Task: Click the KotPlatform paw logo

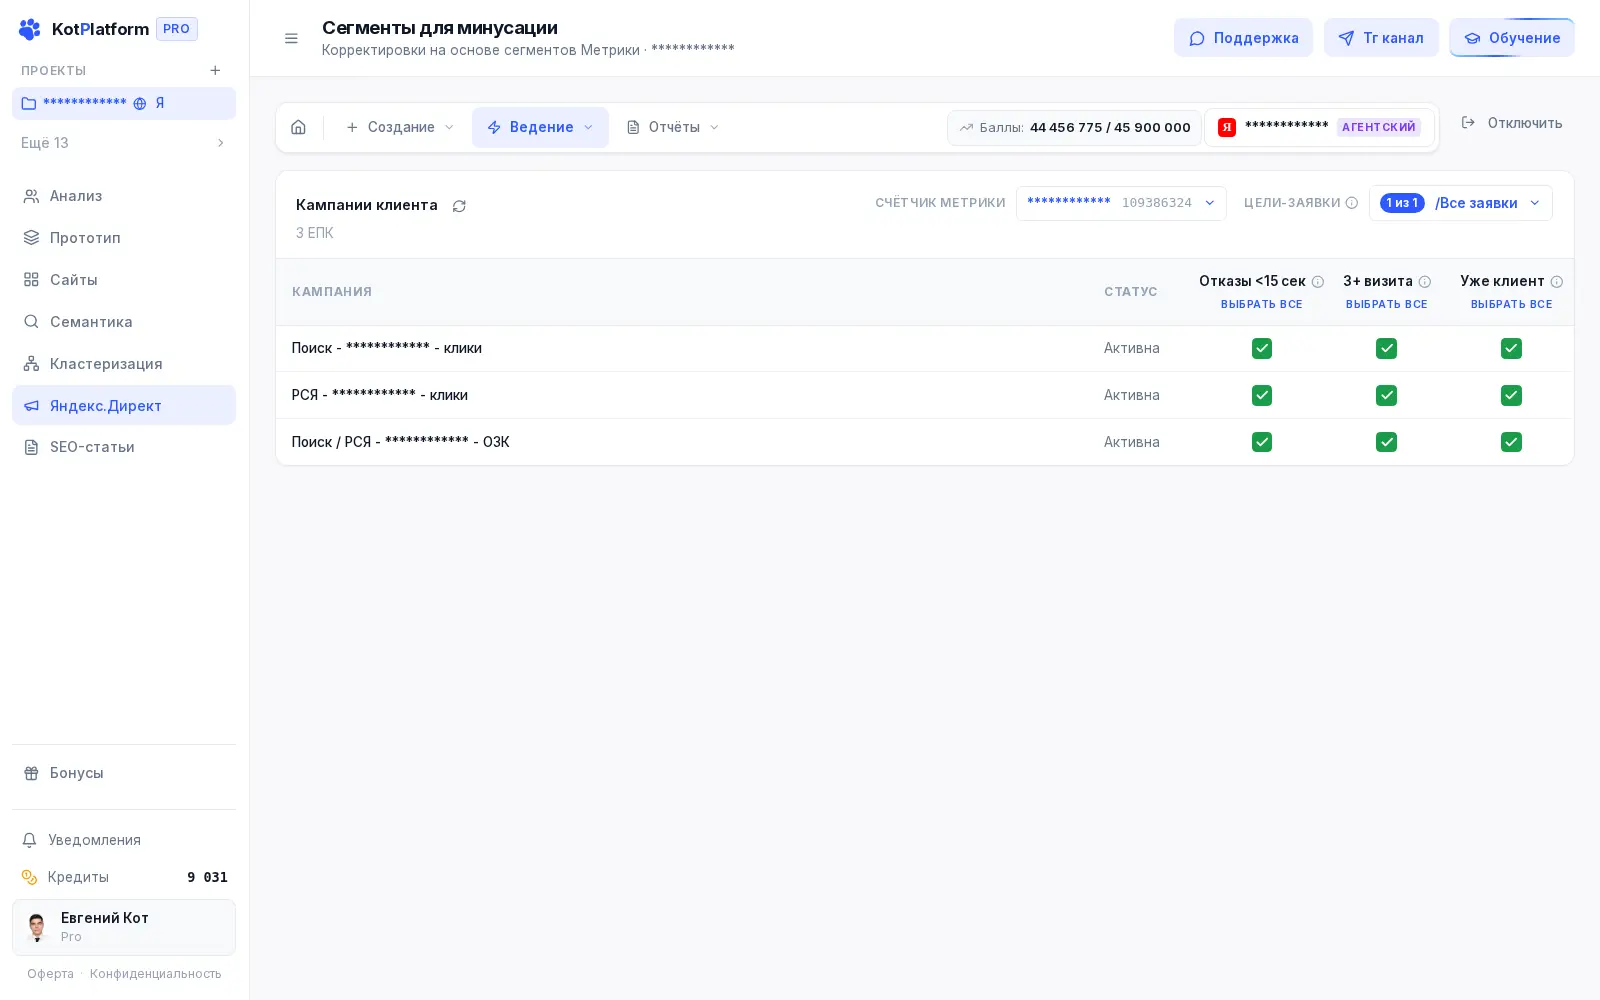Action: point(30,29)
